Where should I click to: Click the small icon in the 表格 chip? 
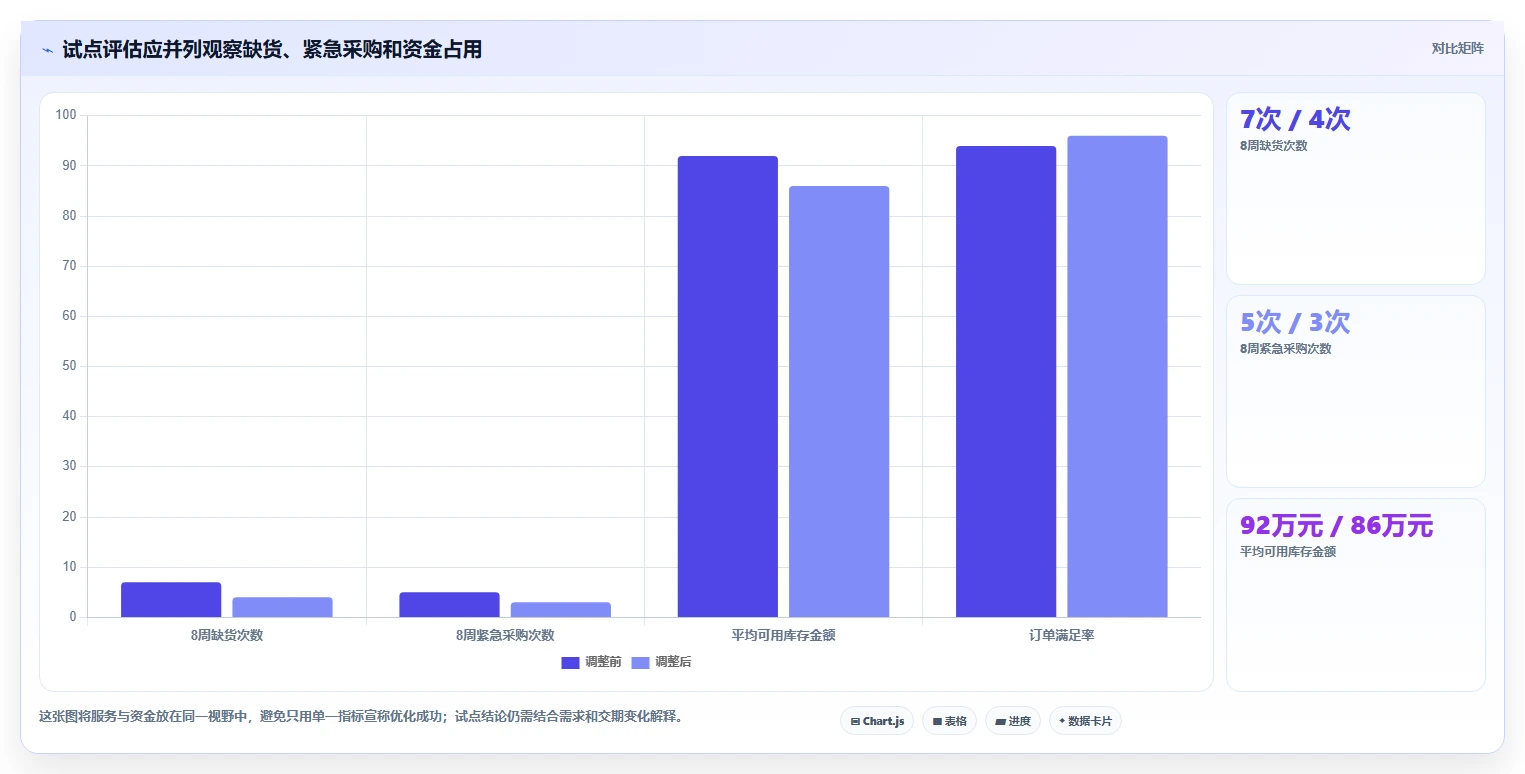point(937,721)
